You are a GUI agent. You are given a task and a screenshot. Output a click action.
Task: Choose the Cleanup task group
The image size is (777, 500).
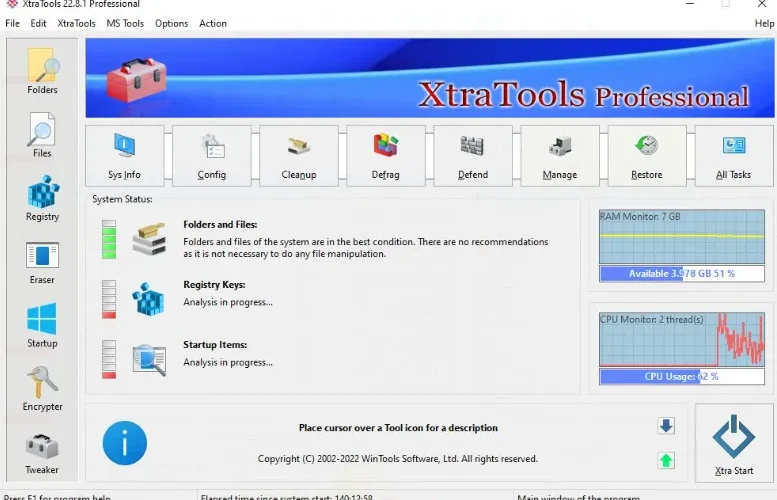point(299,156)
